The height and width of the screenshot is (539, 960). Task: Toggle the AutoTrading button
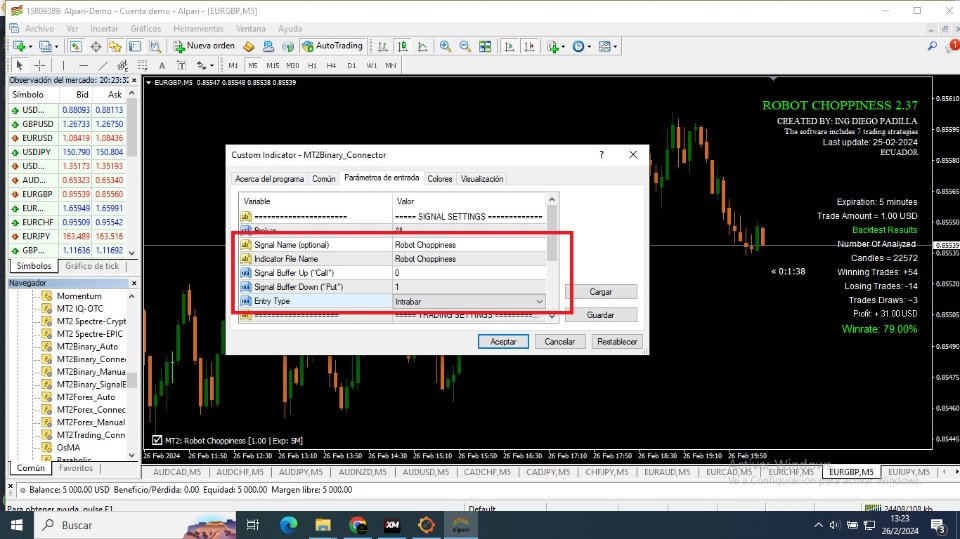pyautogui.click(x=332, y=46)
